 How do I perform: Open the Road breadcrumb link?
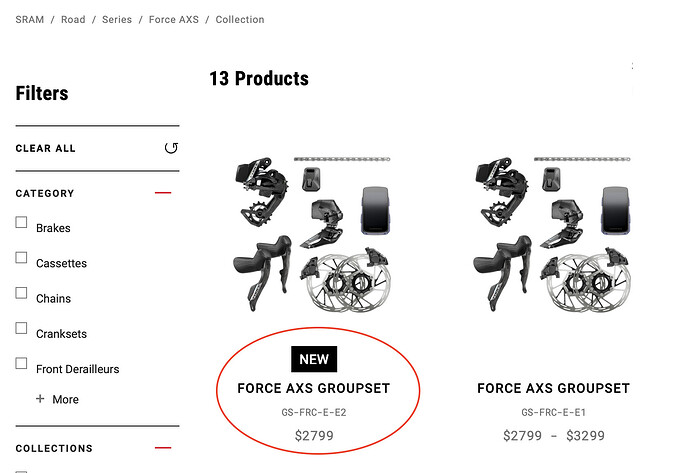[x=73, y=19]
